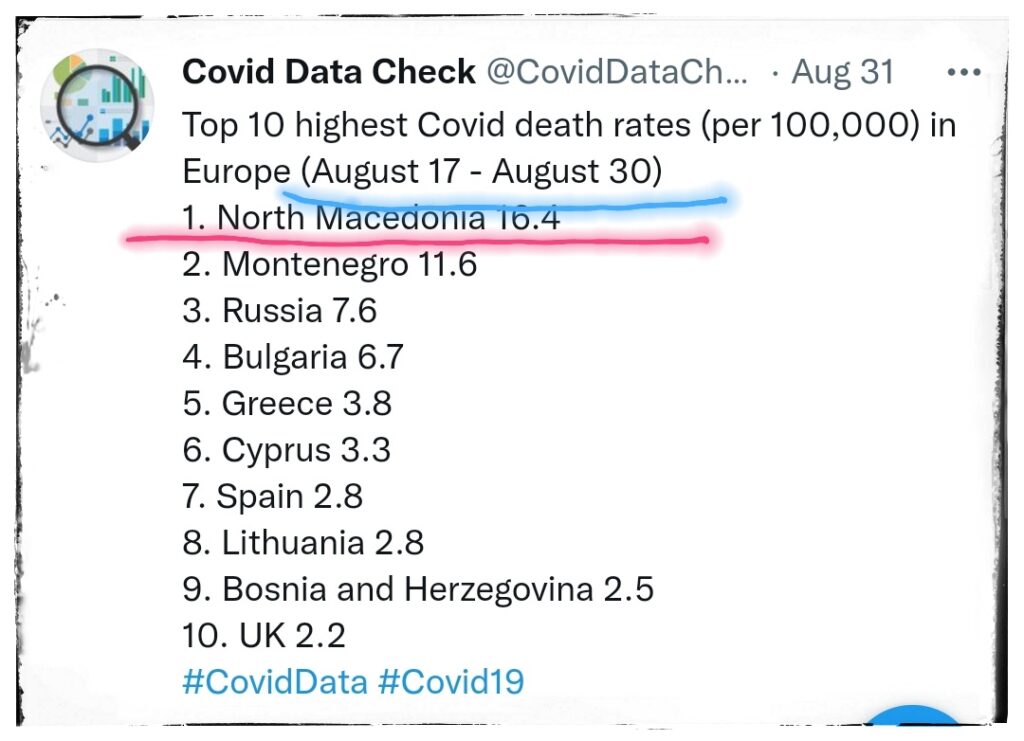Click the '1. North Macedonia 16.4' line
The width and height of the screenshot is (1024, 741).
[x=371, y=218]
